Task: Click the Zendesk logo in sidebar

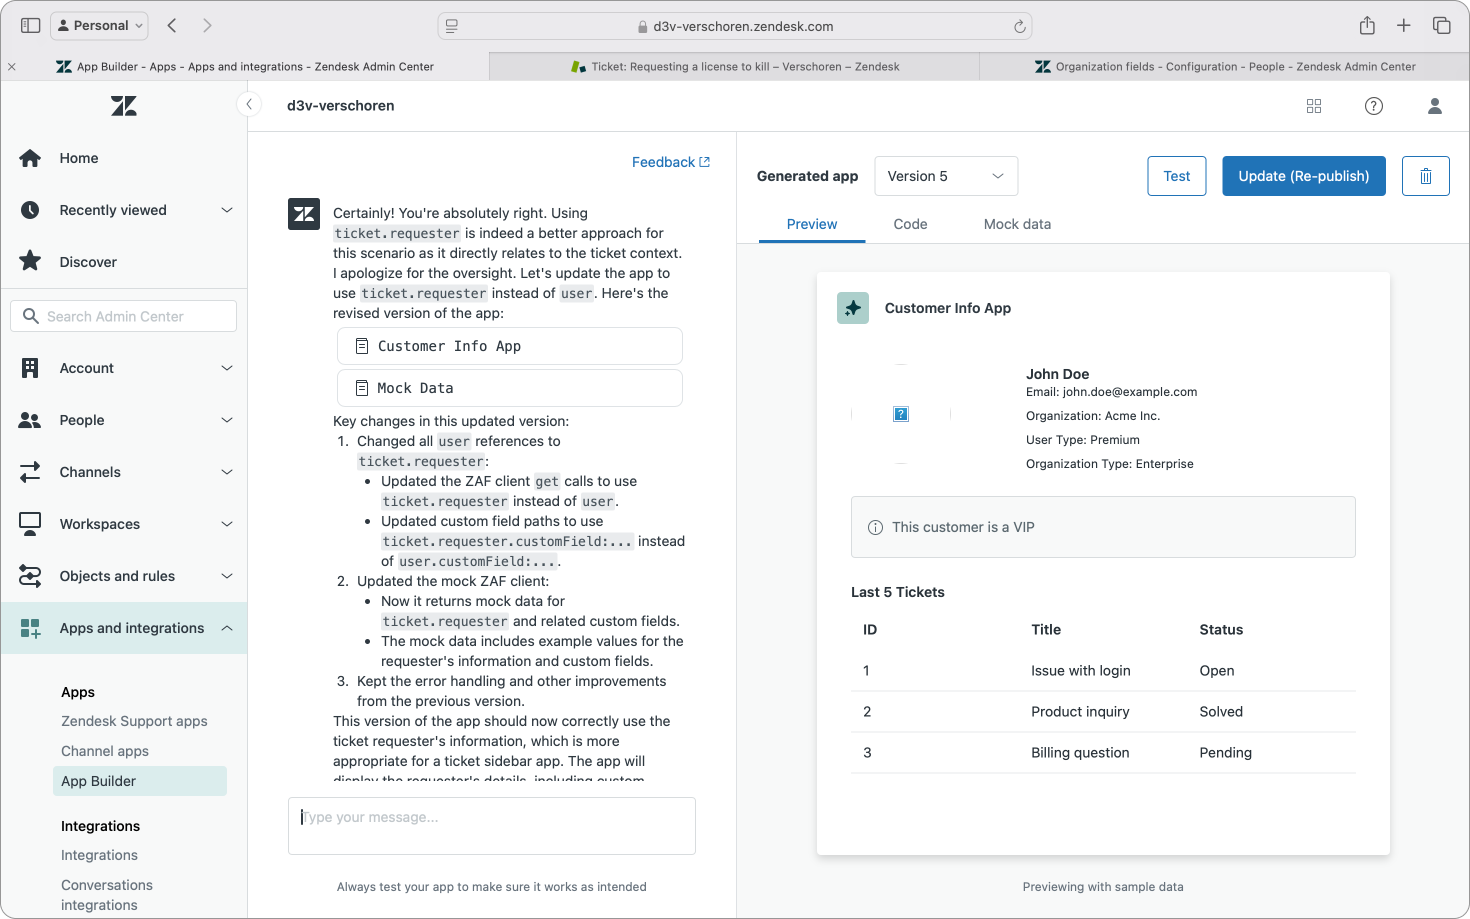Action: 124,106
